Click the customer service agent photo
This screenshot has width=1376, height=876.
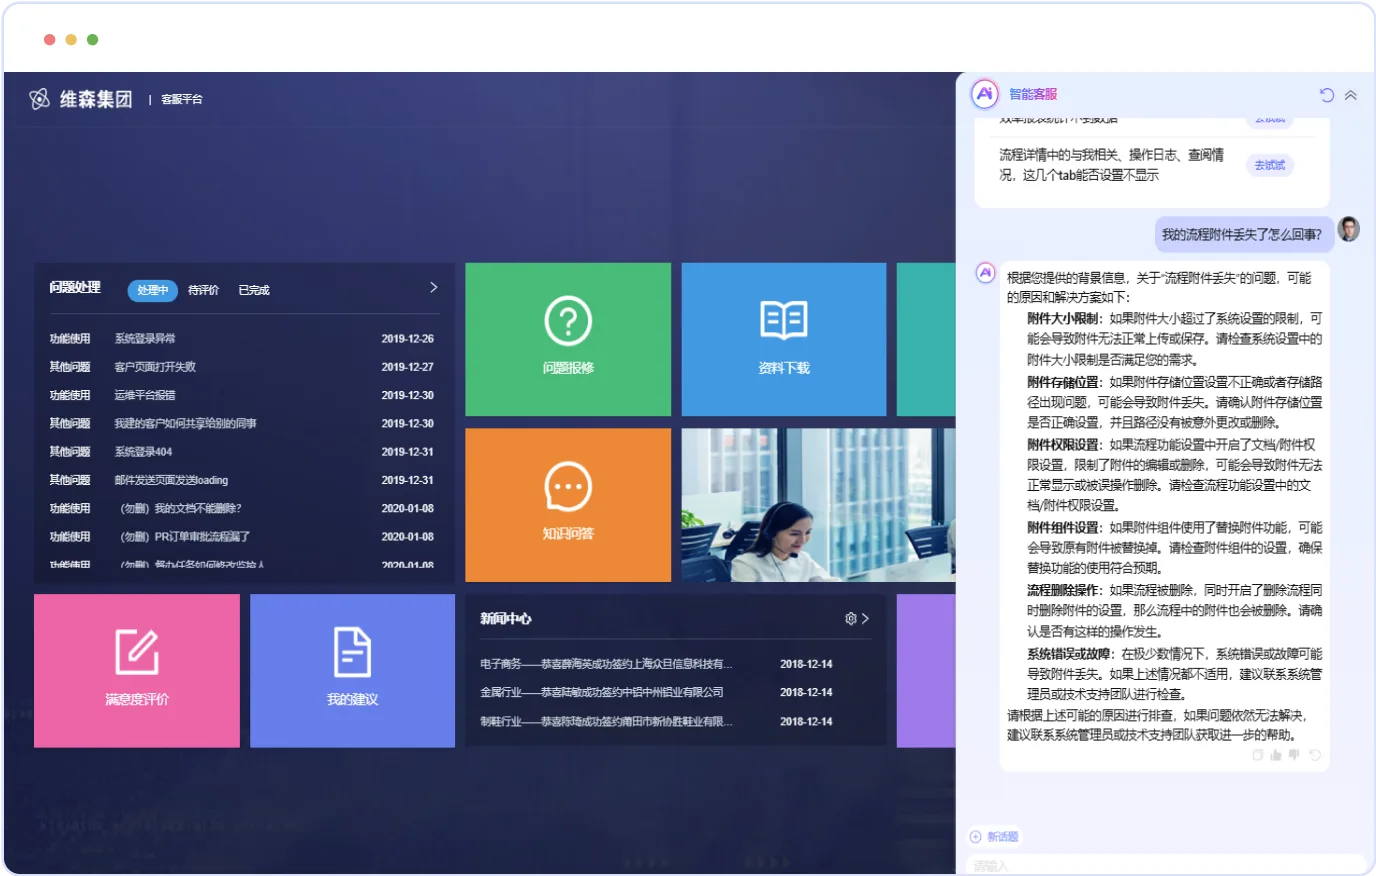pos(818,505)
